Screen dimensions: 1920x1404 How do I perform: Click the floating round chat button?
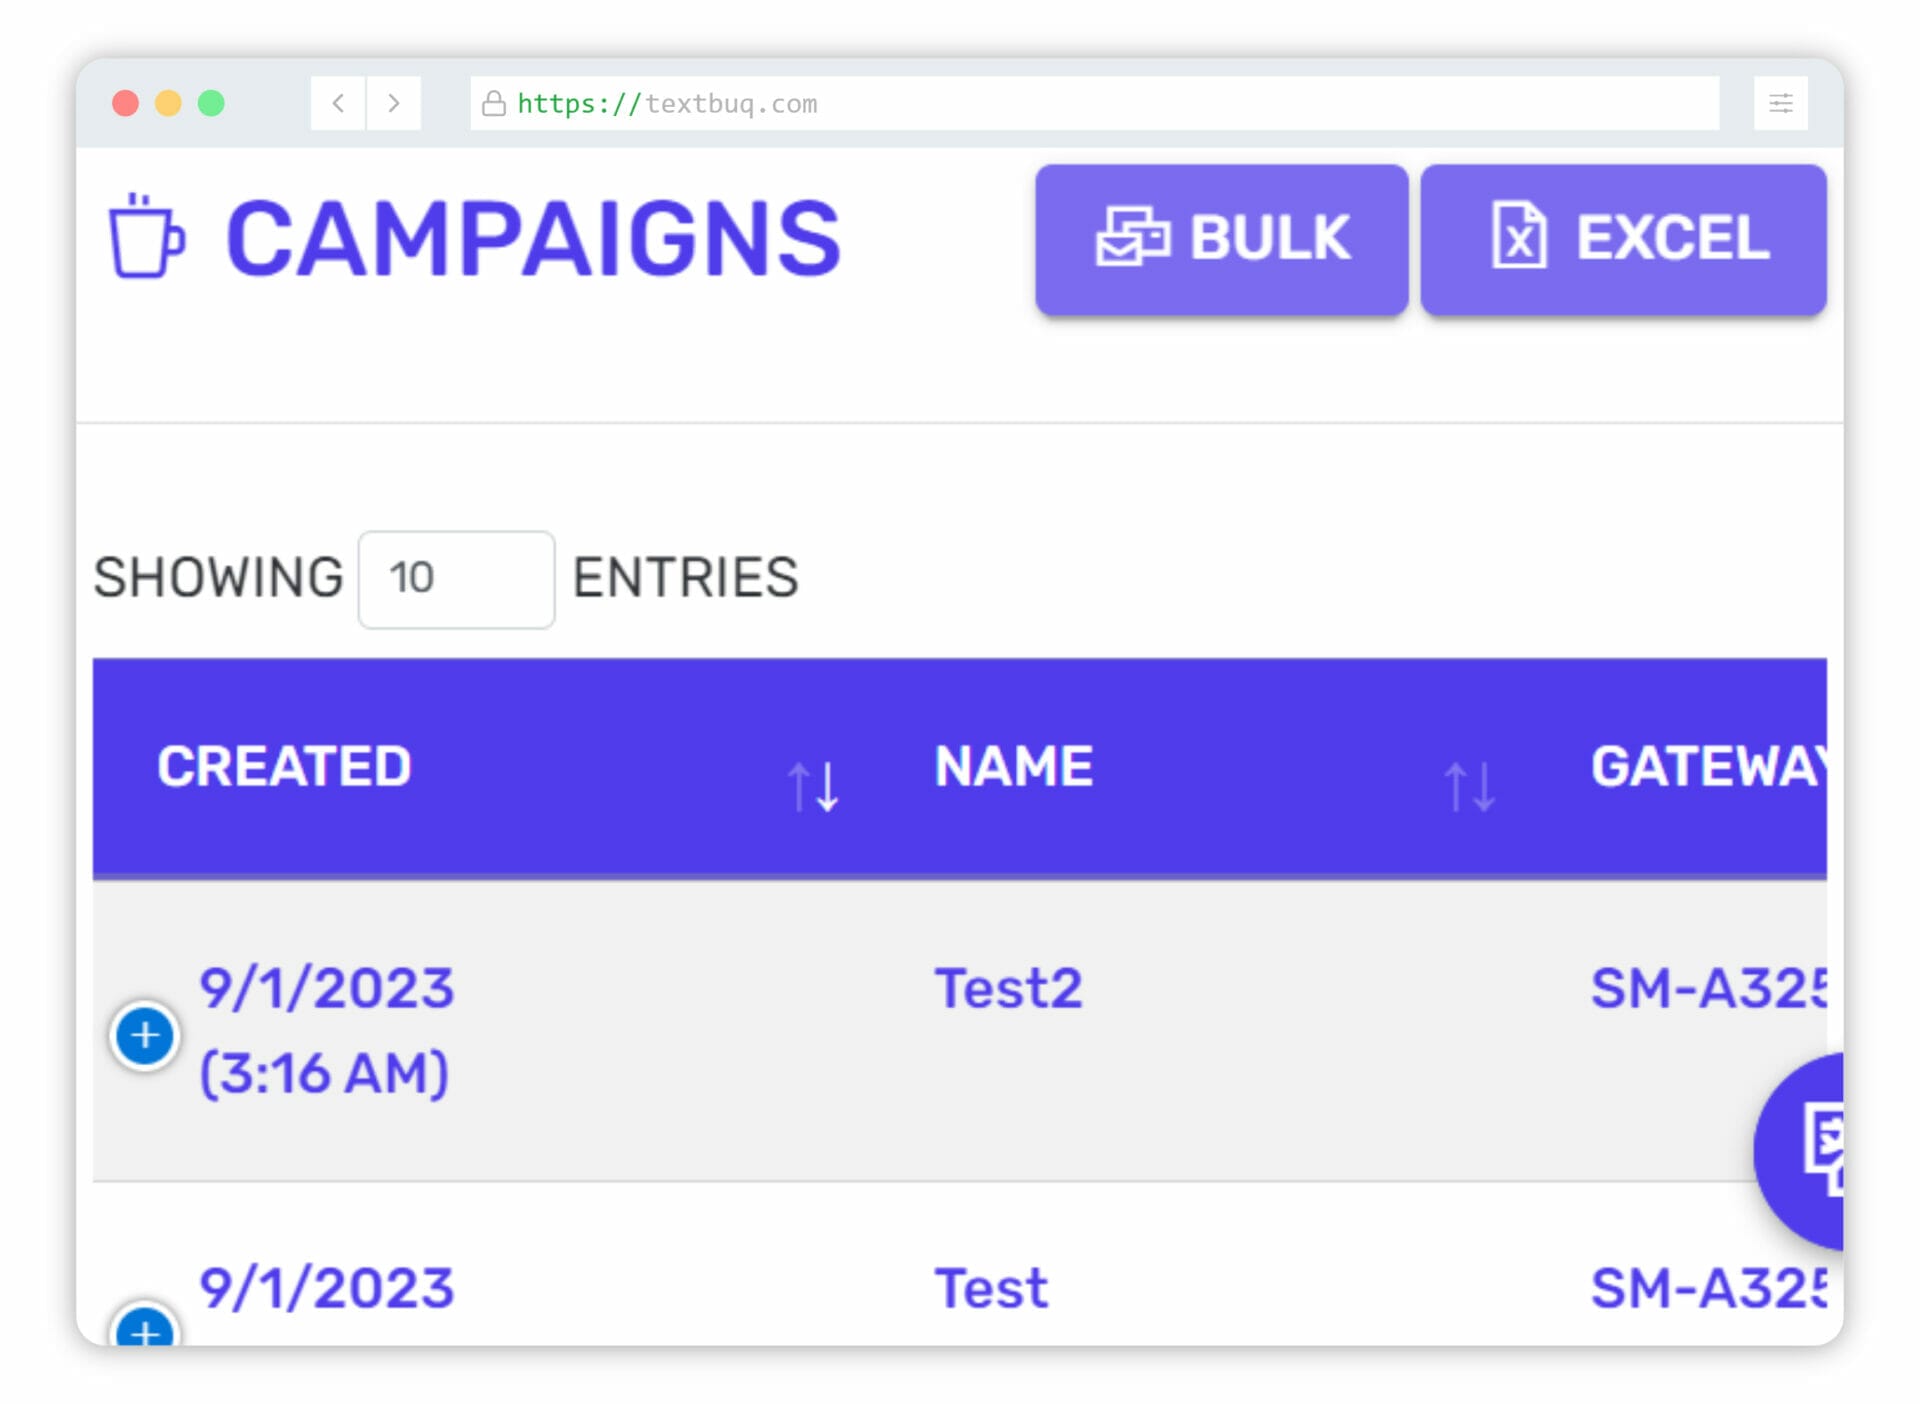click(x=1805, y=1150)
